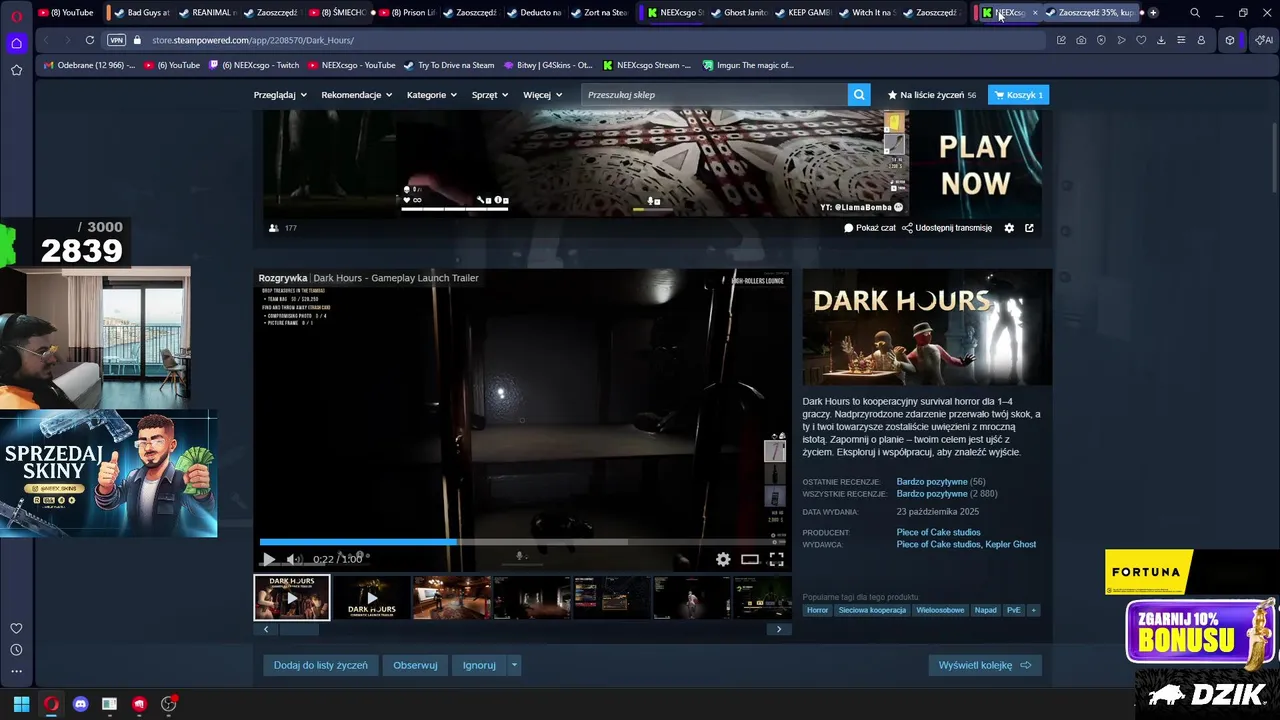Pop out the broadcast into new window
The image size is (1280, 720).
pyautogui.click(x=1029, y=228)
